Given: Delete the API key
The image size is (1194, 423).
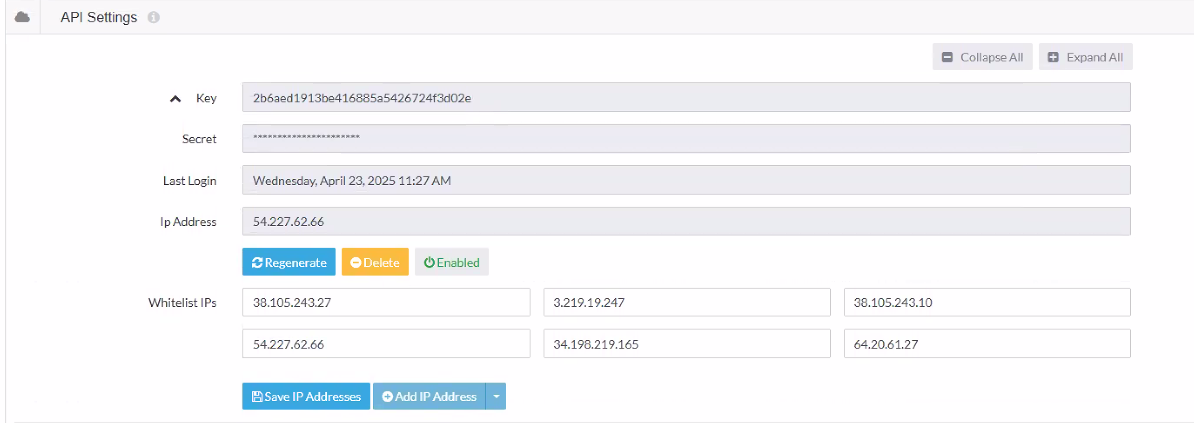Looking at the screenshot, I should coord(375,262).
